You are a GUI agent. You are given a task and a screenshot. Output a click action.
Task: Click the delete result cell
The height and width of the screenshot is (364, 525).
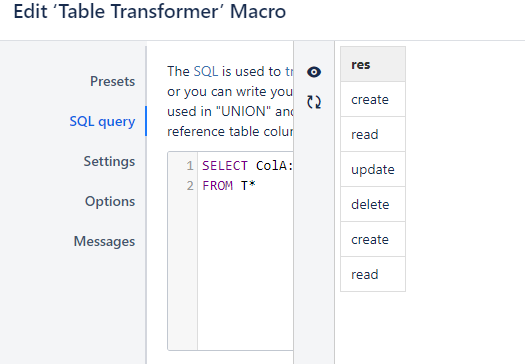[x=373, y=204]
